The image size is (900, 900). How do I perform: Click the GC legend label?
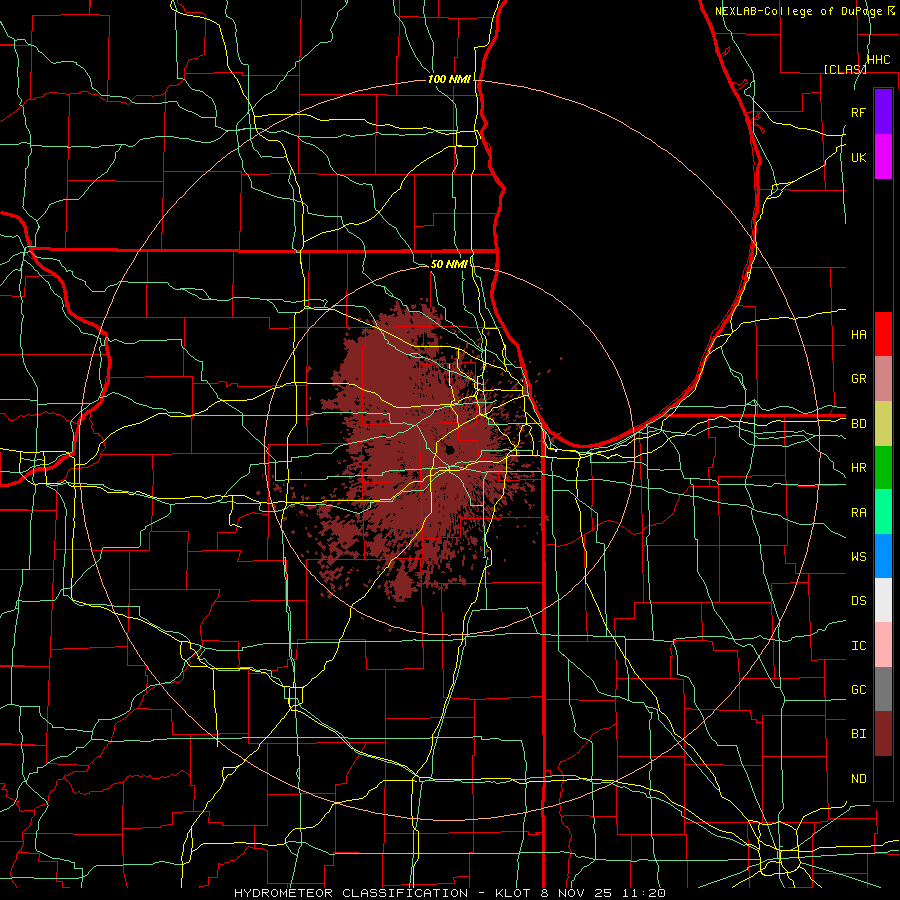[x=859, y=690]
